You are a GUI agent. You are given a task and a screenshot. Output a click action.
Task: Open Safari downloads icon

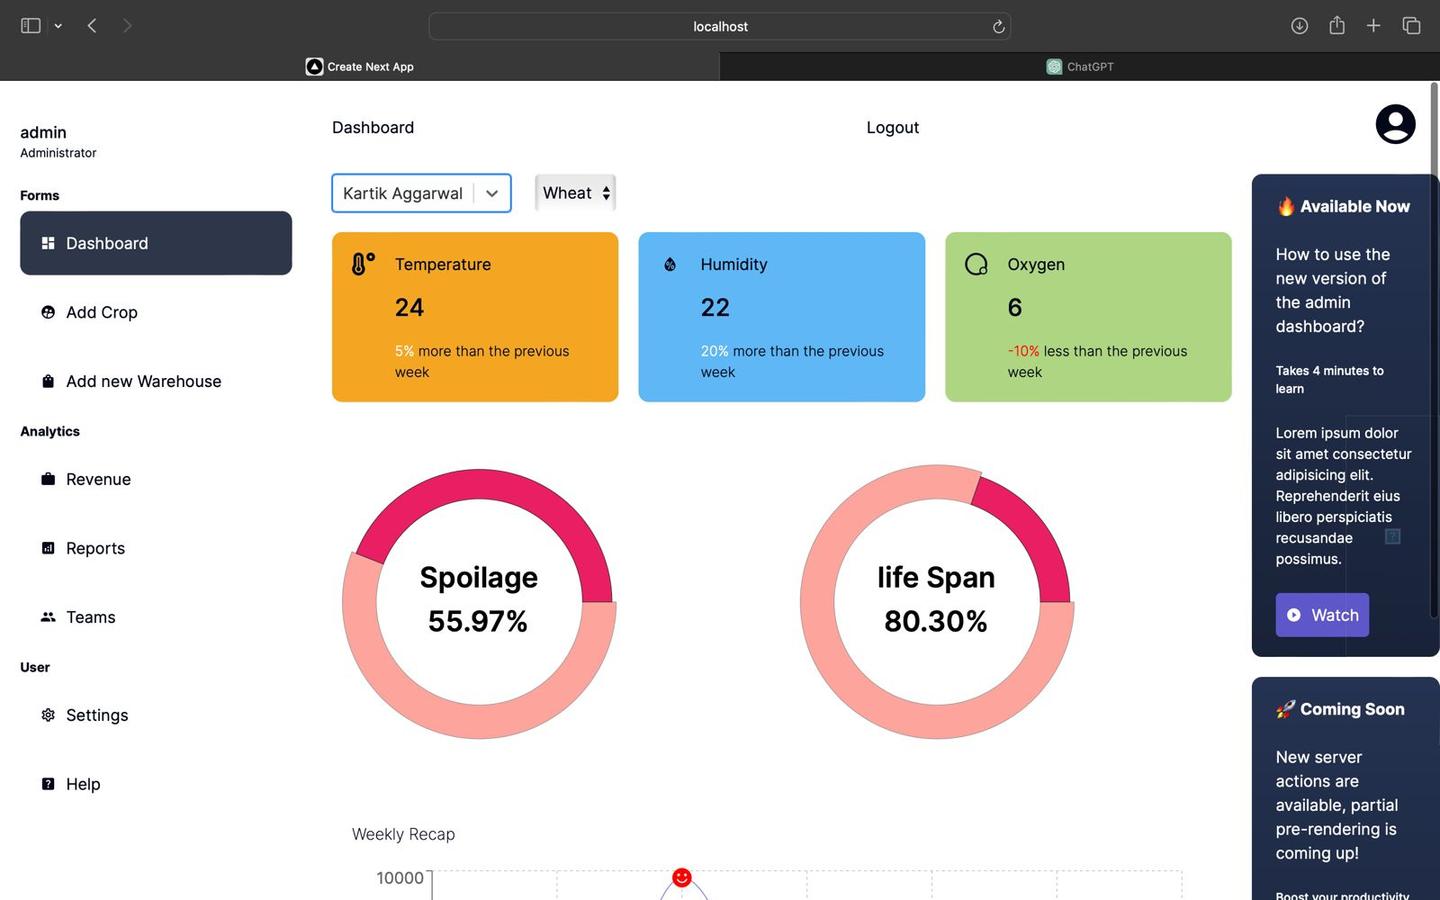tap(1299, 26)
